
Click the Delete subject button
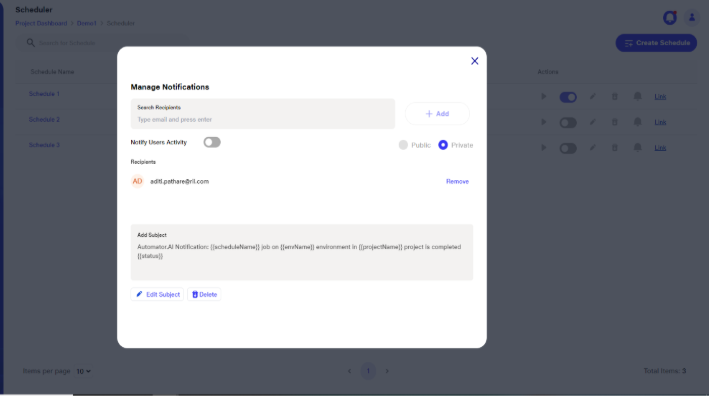[204, 294]
